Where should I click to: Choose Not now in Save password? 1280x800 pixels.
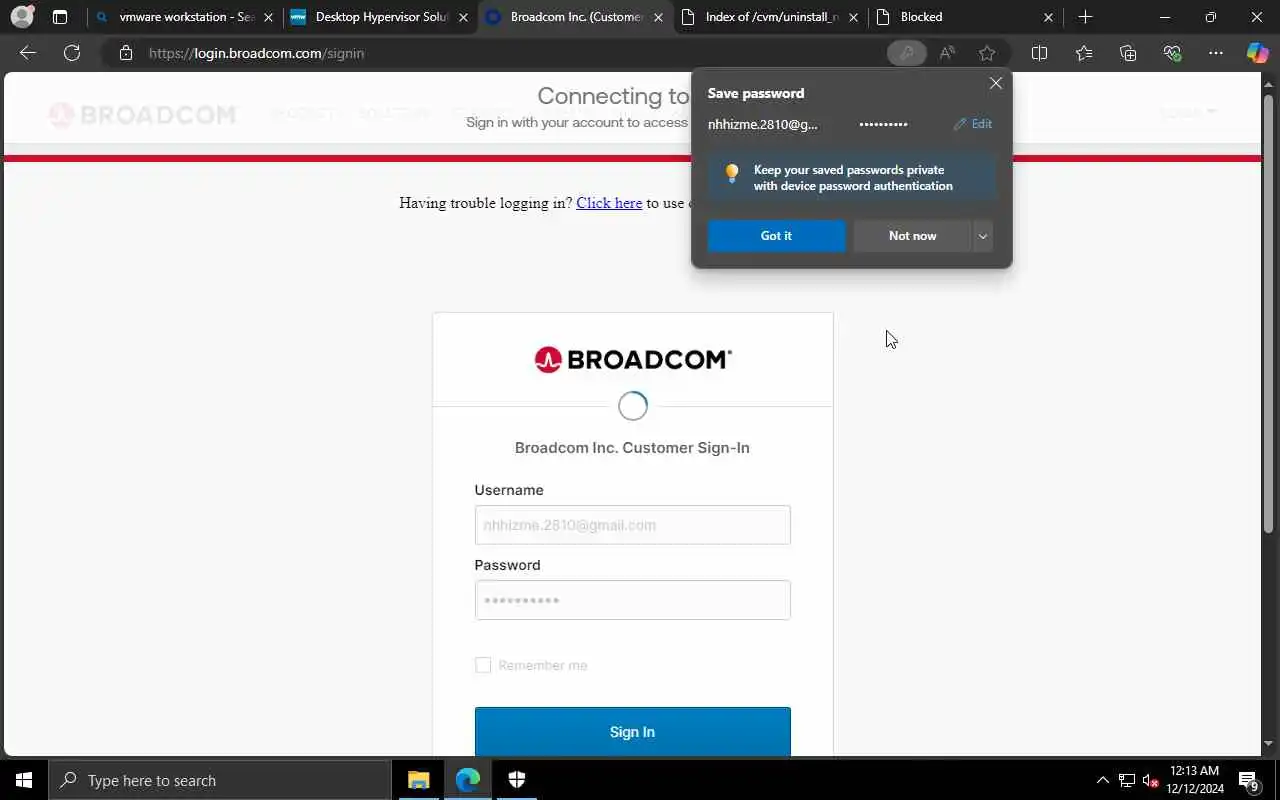912,236
